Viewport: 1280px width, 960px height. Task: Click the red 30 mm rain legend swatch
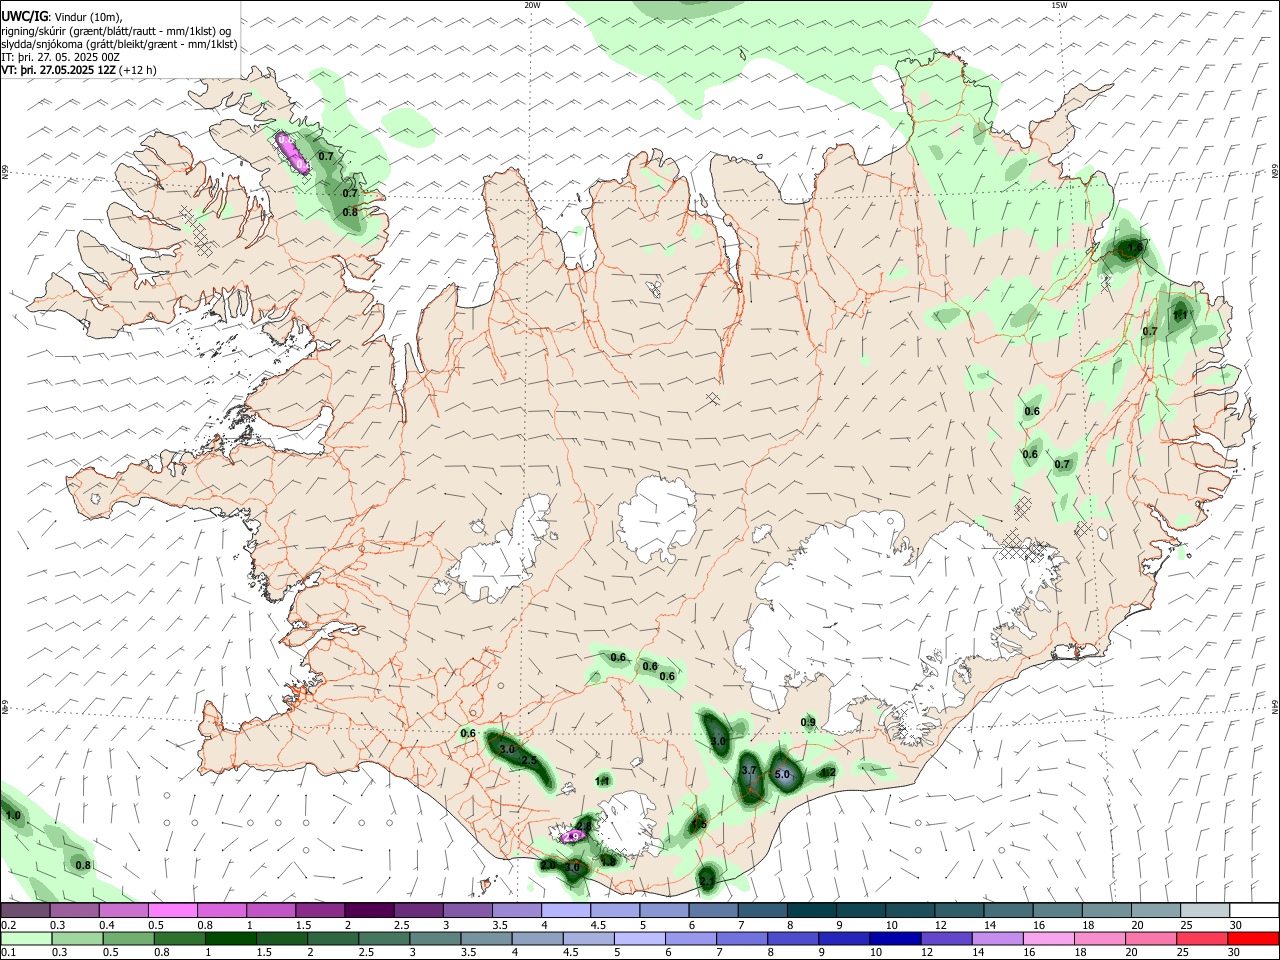tap(1253, 939)
